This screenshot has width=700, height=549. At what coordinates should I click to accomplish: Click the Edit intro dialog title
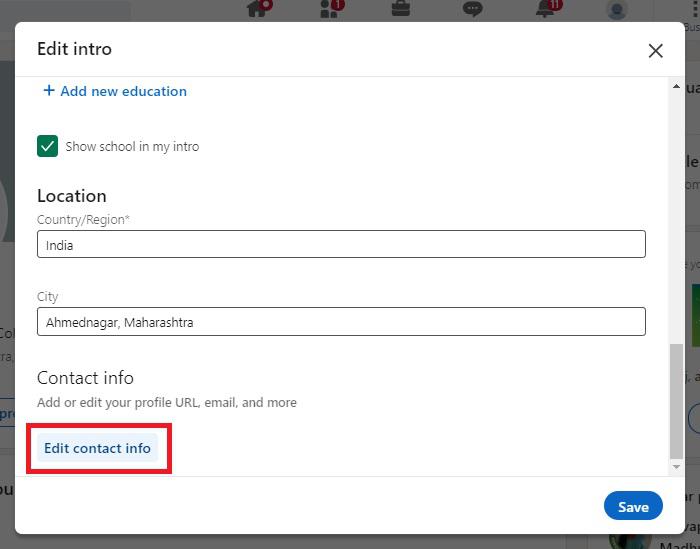(x=74, y=49)
